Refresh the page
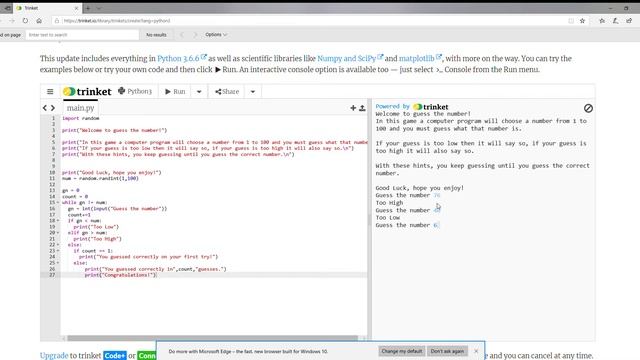Viewport: 640px width, 360px height. (25, 20)
